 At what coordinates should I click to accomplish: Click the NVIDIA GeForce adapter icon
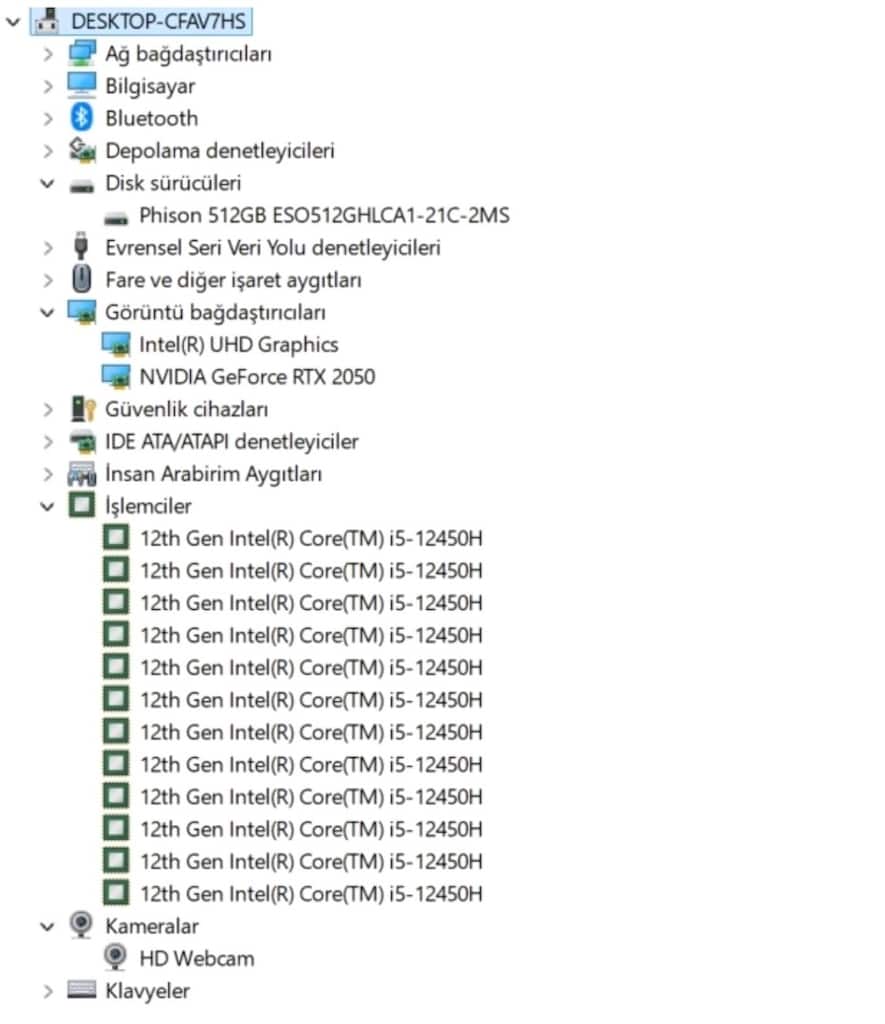[116, 377]
